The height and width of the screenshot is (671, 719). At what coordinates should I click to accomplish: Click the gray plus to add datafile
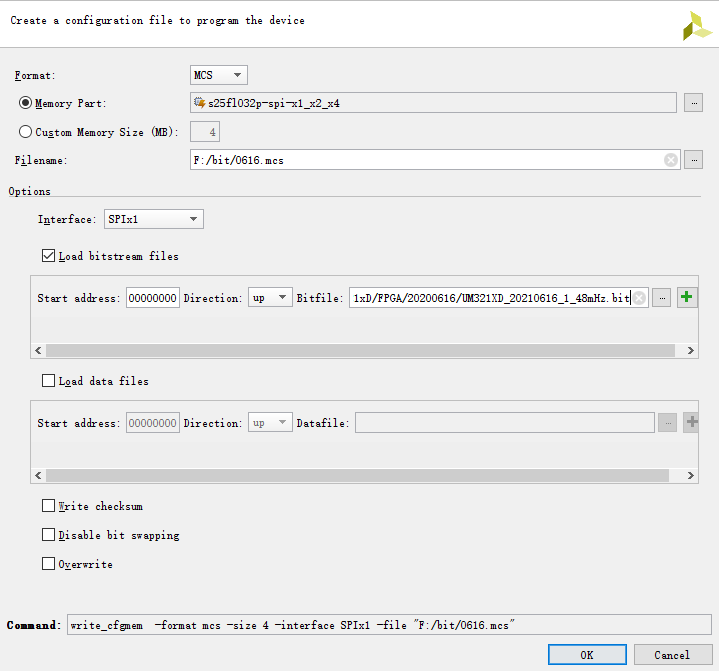(691, 422)
